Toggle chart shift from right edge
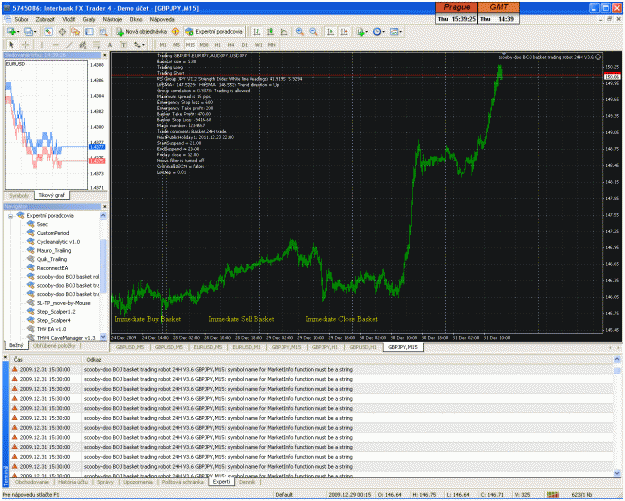Viewport: 625px width, 501px height. coord(344,31)
